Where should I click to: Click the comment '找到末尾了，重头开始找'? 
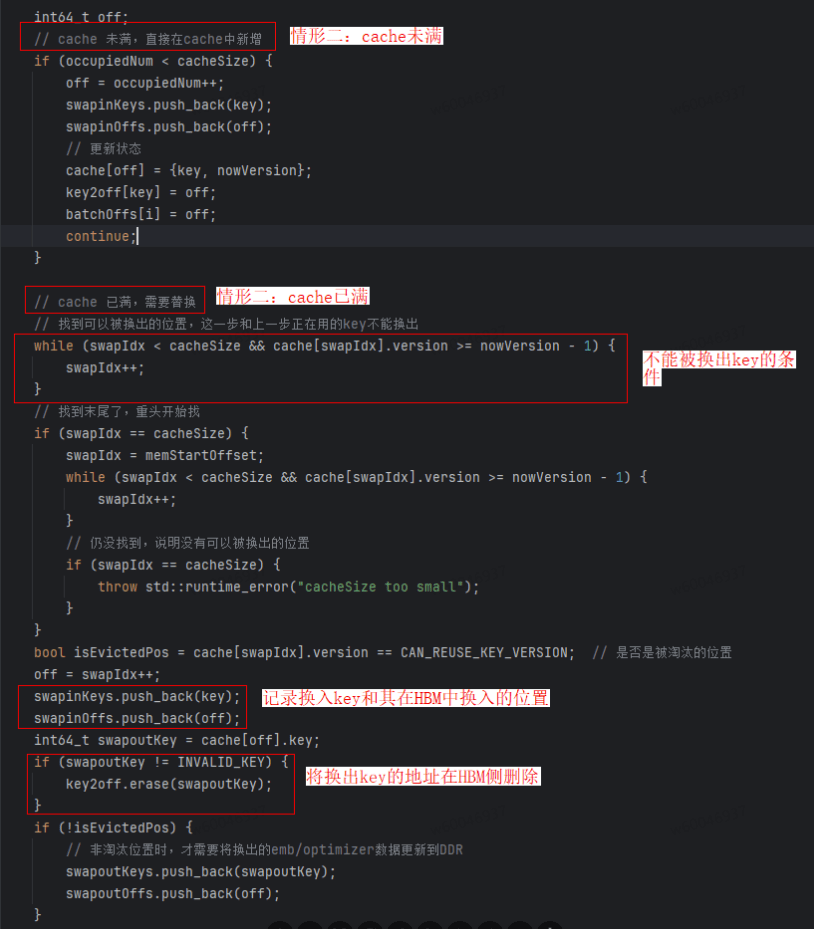click(x=117, y=412)
